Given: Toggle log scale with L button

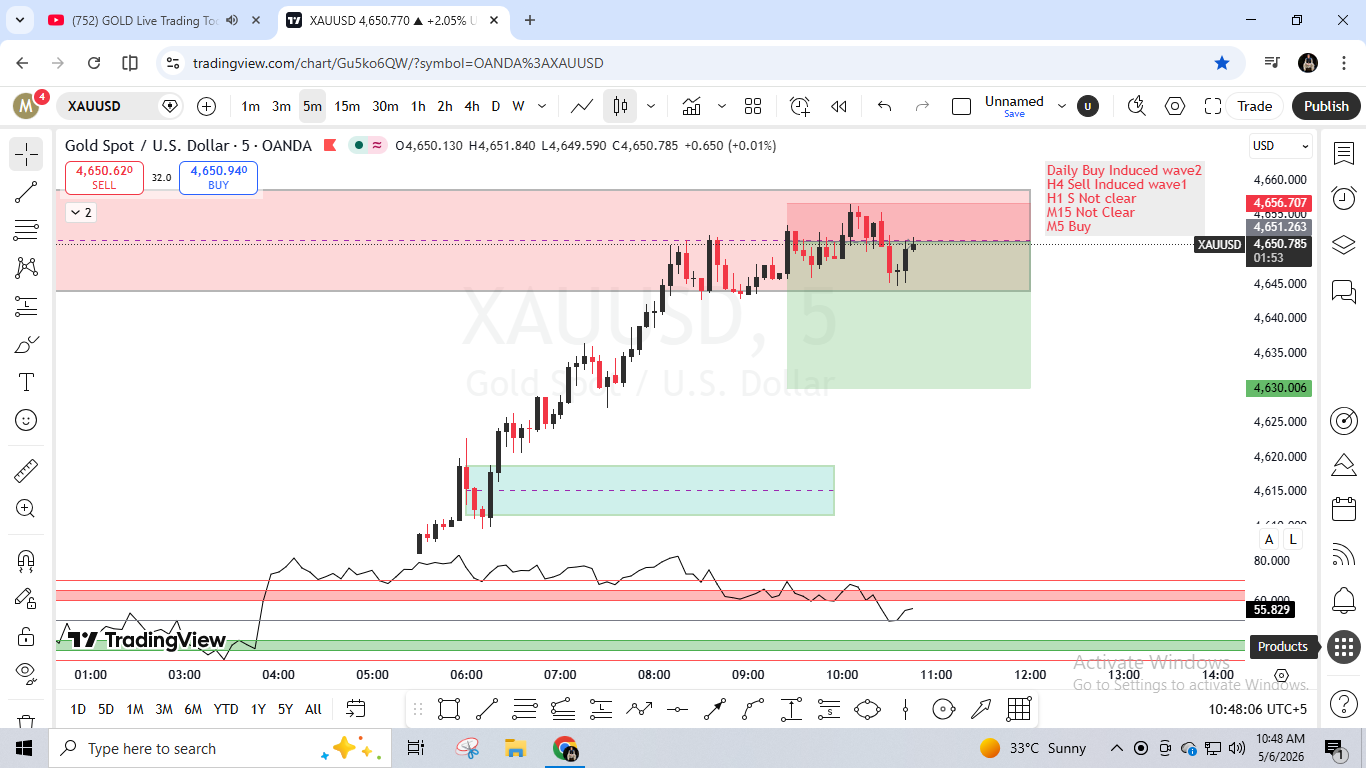Looking at the screenshot, I should tap(1292, 539).
